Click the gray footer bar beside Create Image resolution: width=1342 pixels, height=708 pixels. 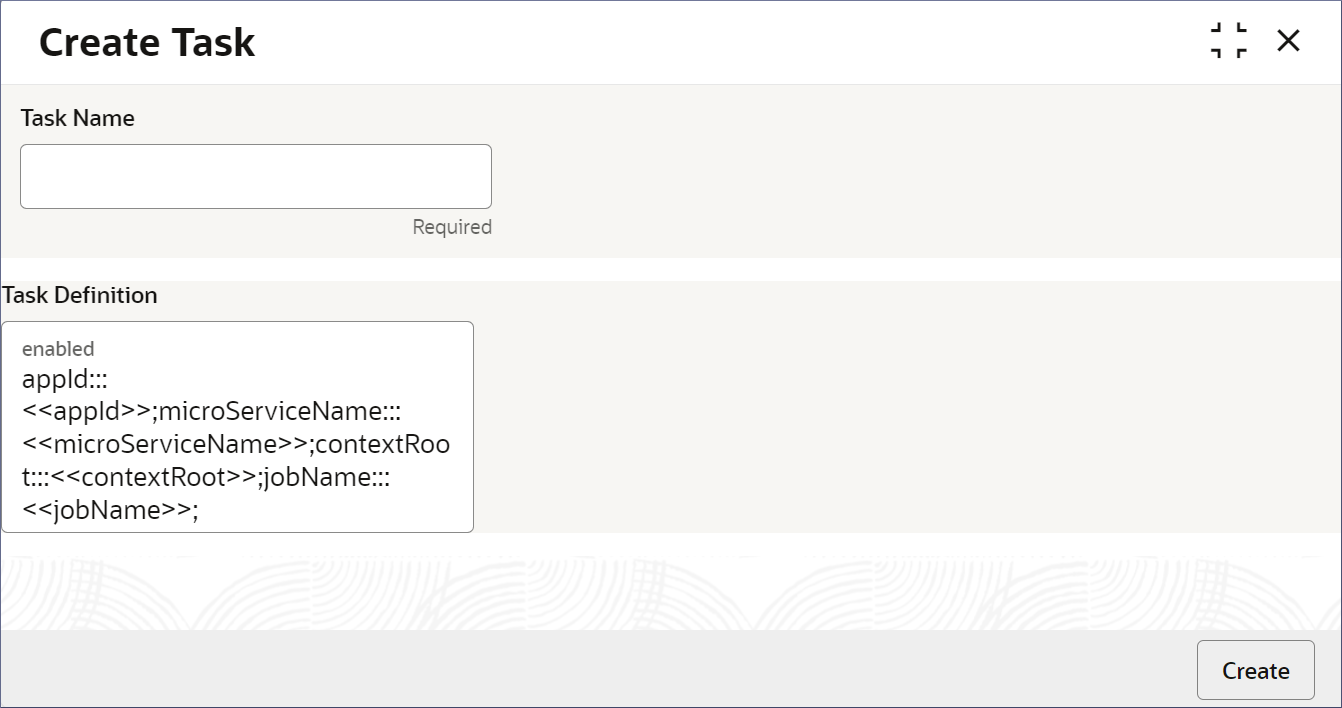coord(598,669)
